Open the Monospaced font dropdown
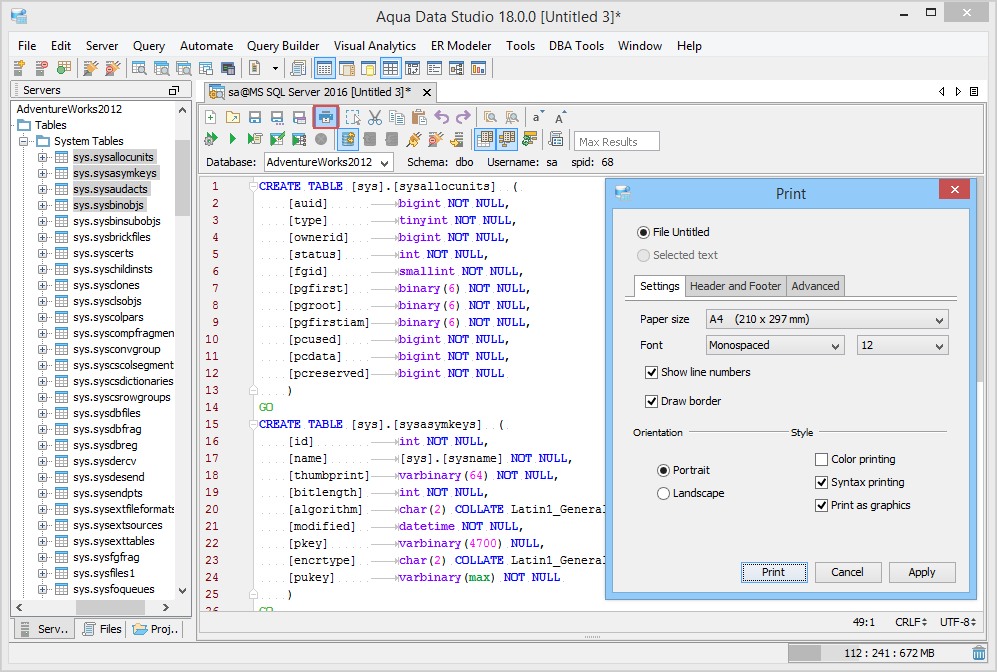 coord(775,346)
